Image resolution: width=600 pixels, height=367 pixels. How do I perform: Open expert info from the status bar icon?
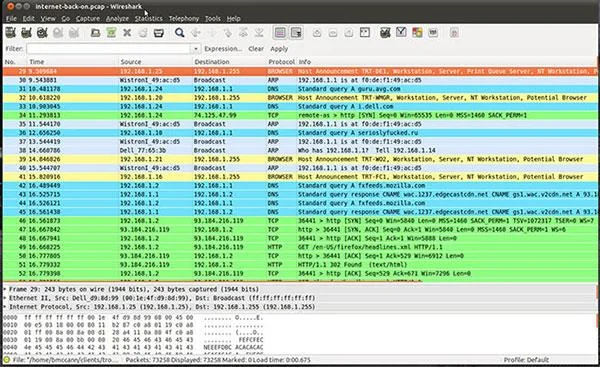pyautogui.click(x=7, y=360)
